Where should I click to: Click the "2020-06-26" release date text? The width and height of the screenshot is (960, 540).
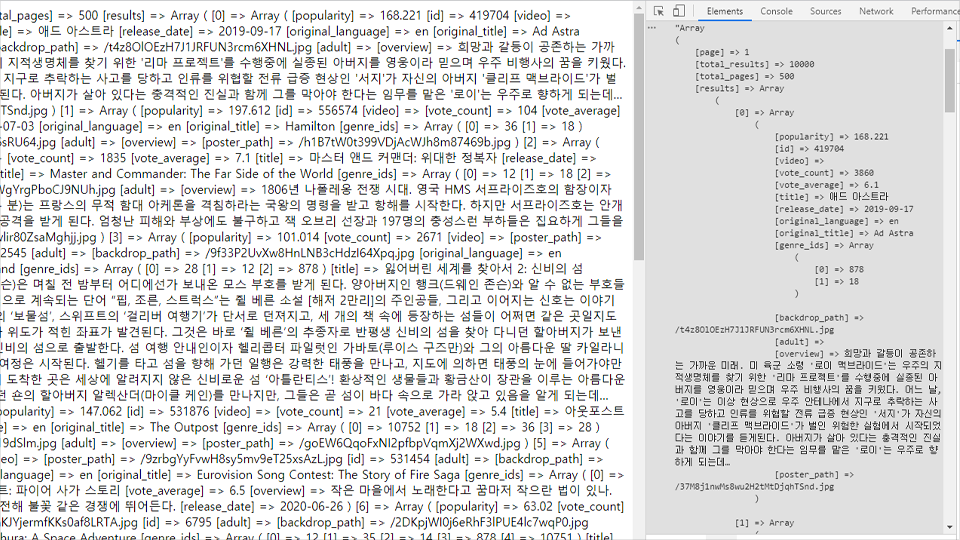313,507
